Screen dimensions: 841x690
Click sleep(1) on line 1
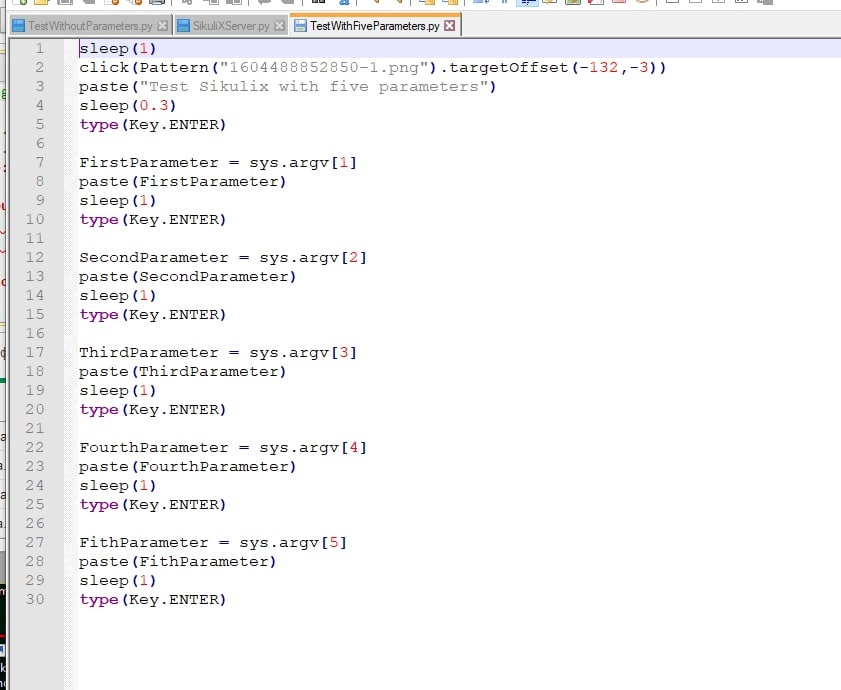(117, 48)
